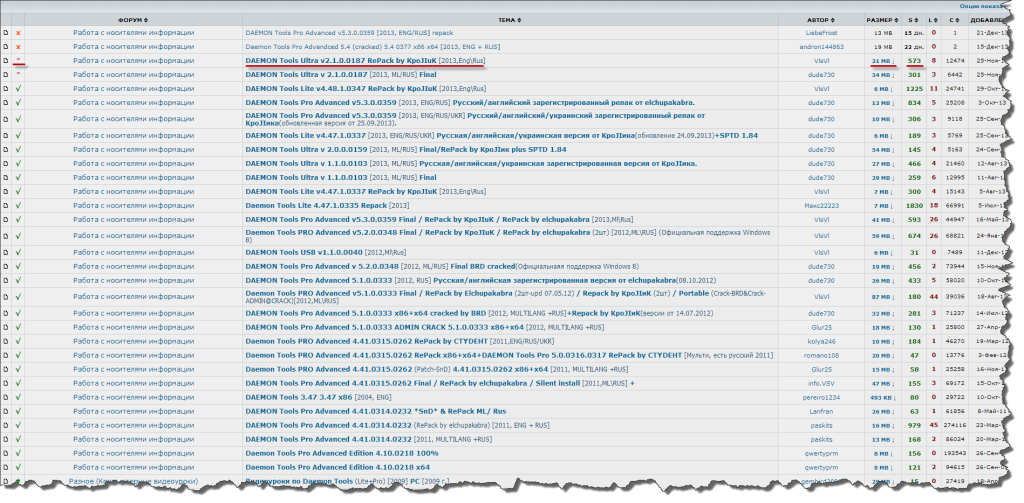
Task: Click the green checkmark in the Lanfran *SnD* row
Action: click(18, 412)
